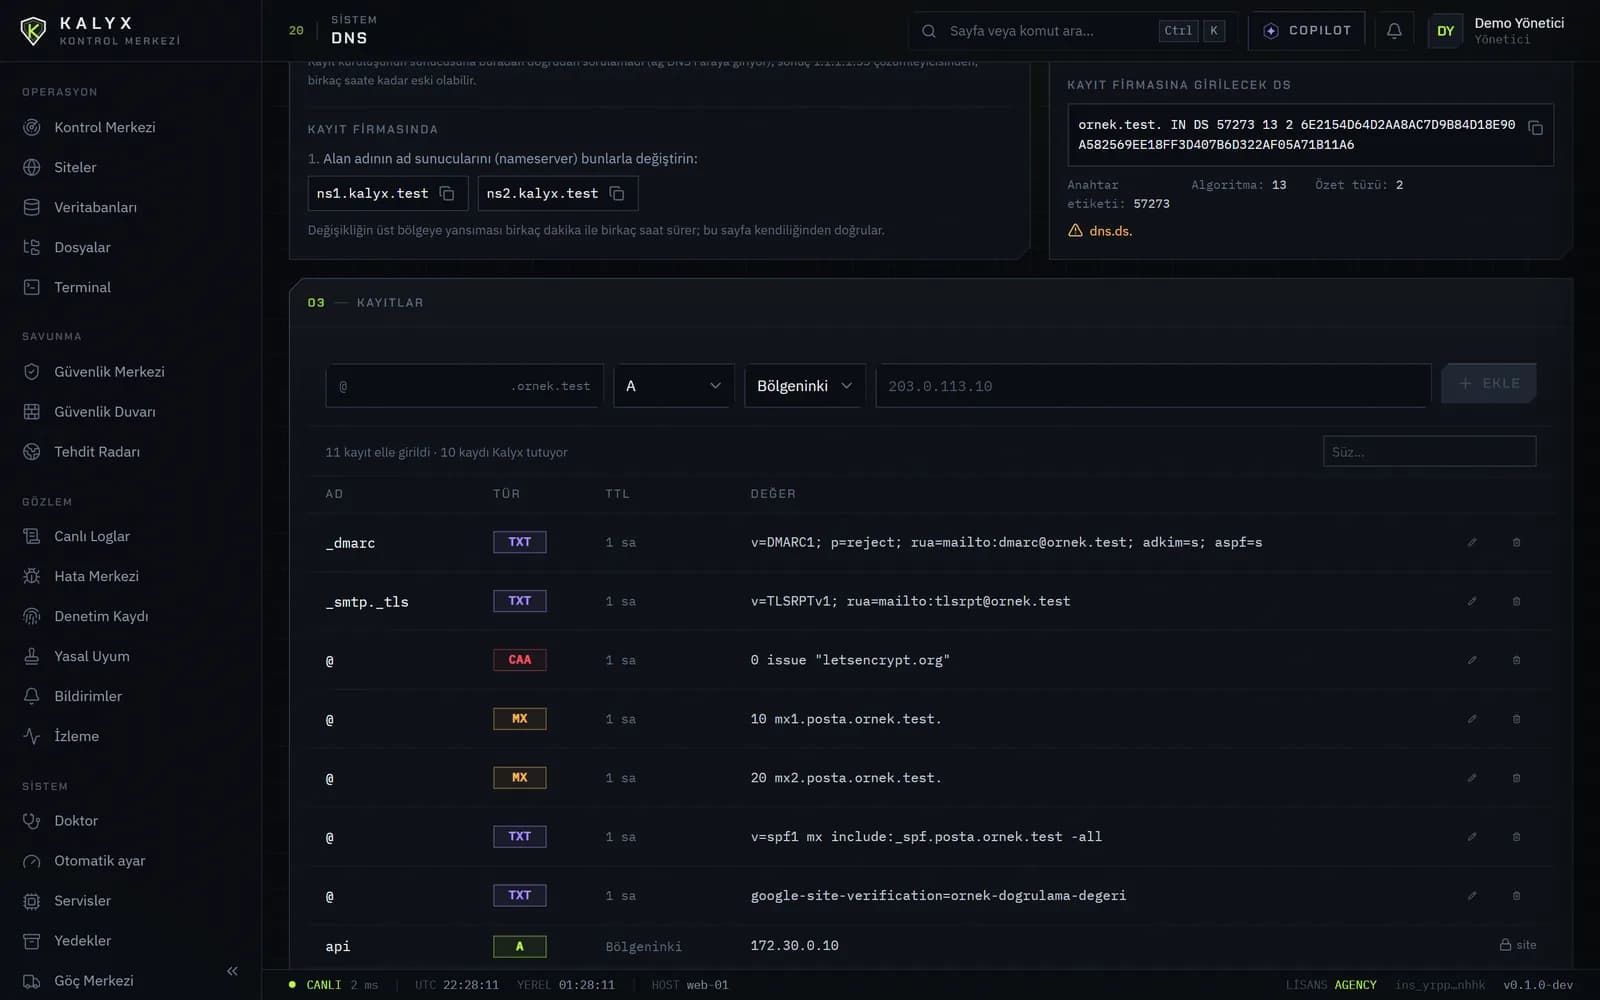Delete the _dmarc TXT record

coord(1516,543)
